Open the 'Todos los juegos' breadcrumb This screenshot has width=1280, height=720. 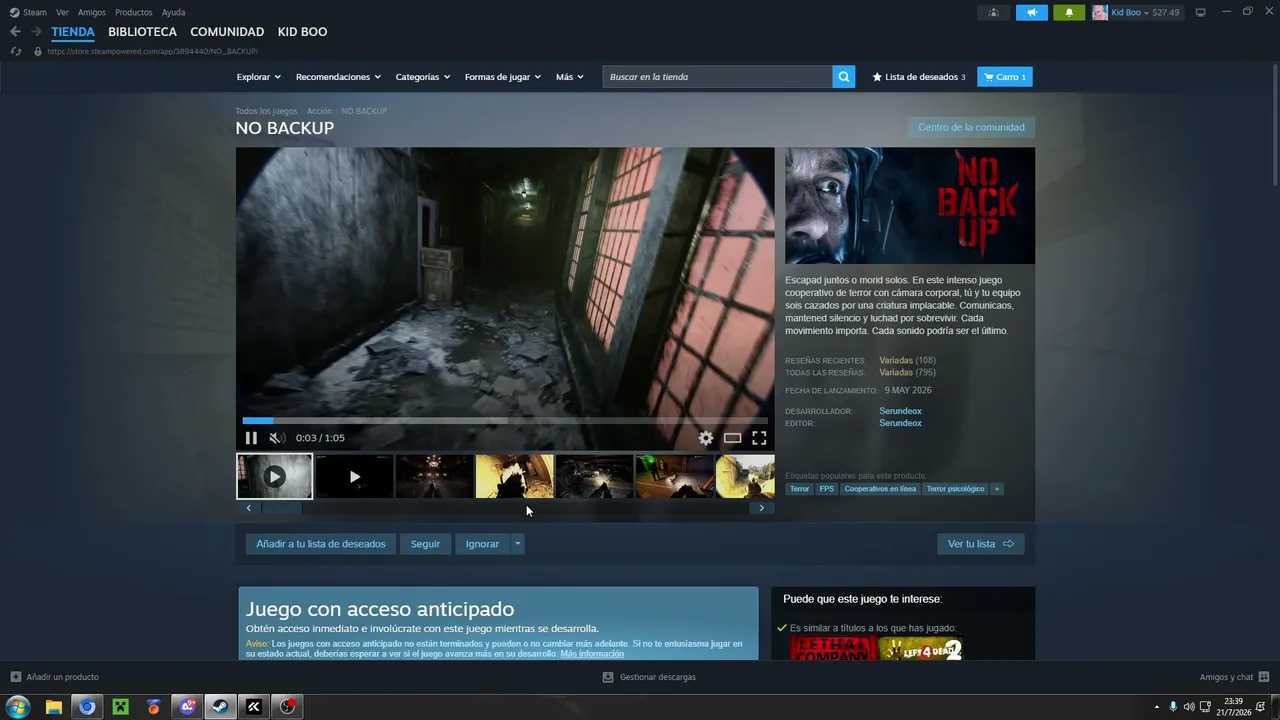pyautogui.click(x=266, y=111)
